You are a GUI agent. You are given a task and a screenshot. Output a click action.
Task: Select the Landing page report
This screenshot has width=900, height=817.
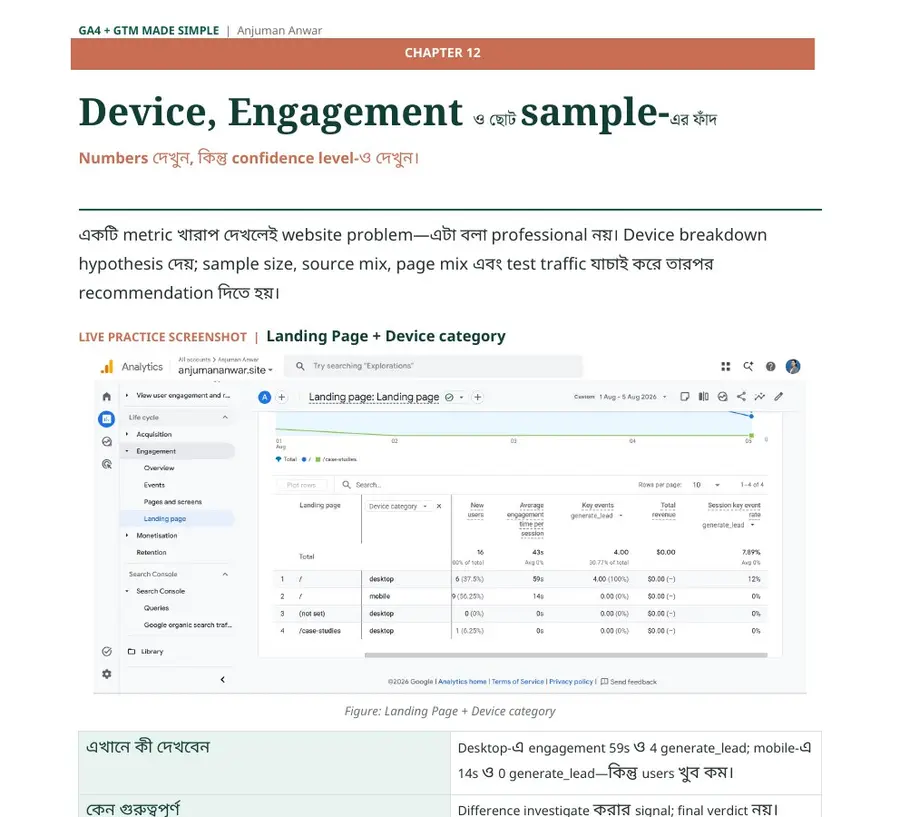click(165, 519)
